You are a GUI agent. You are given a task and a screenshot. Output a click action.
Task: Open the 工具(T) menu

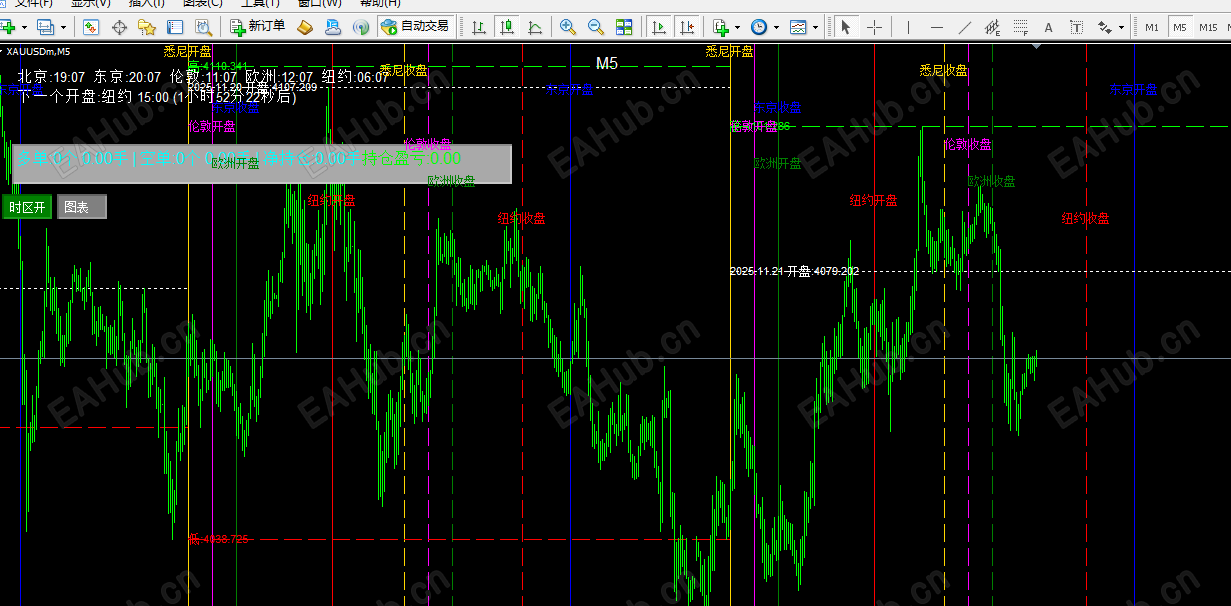tap(260, 4)
